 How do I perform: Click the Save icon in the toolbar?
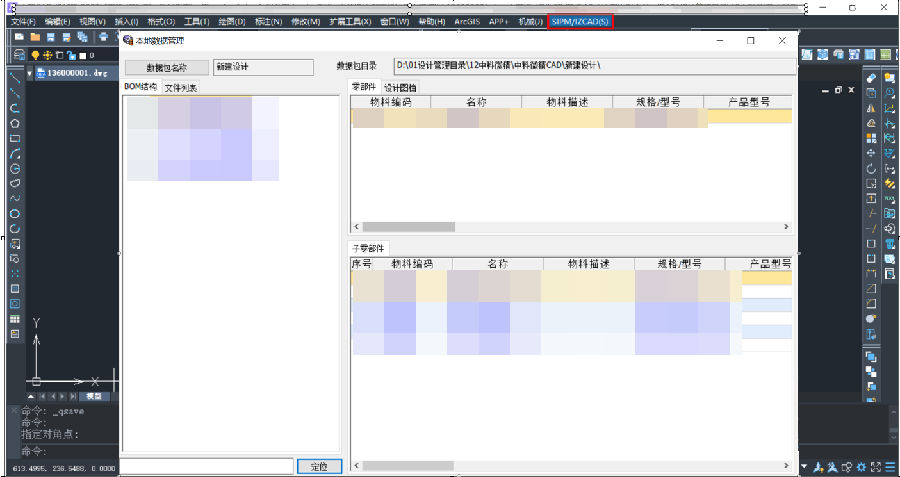coord(51,37)
